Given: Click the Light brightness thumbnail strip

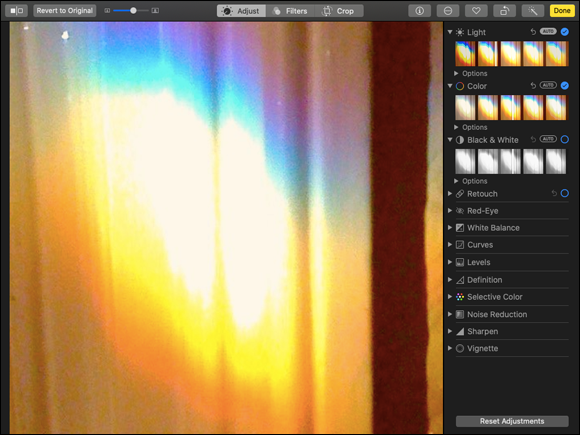Looking at the screenshot, I should [x=511, y=54].
